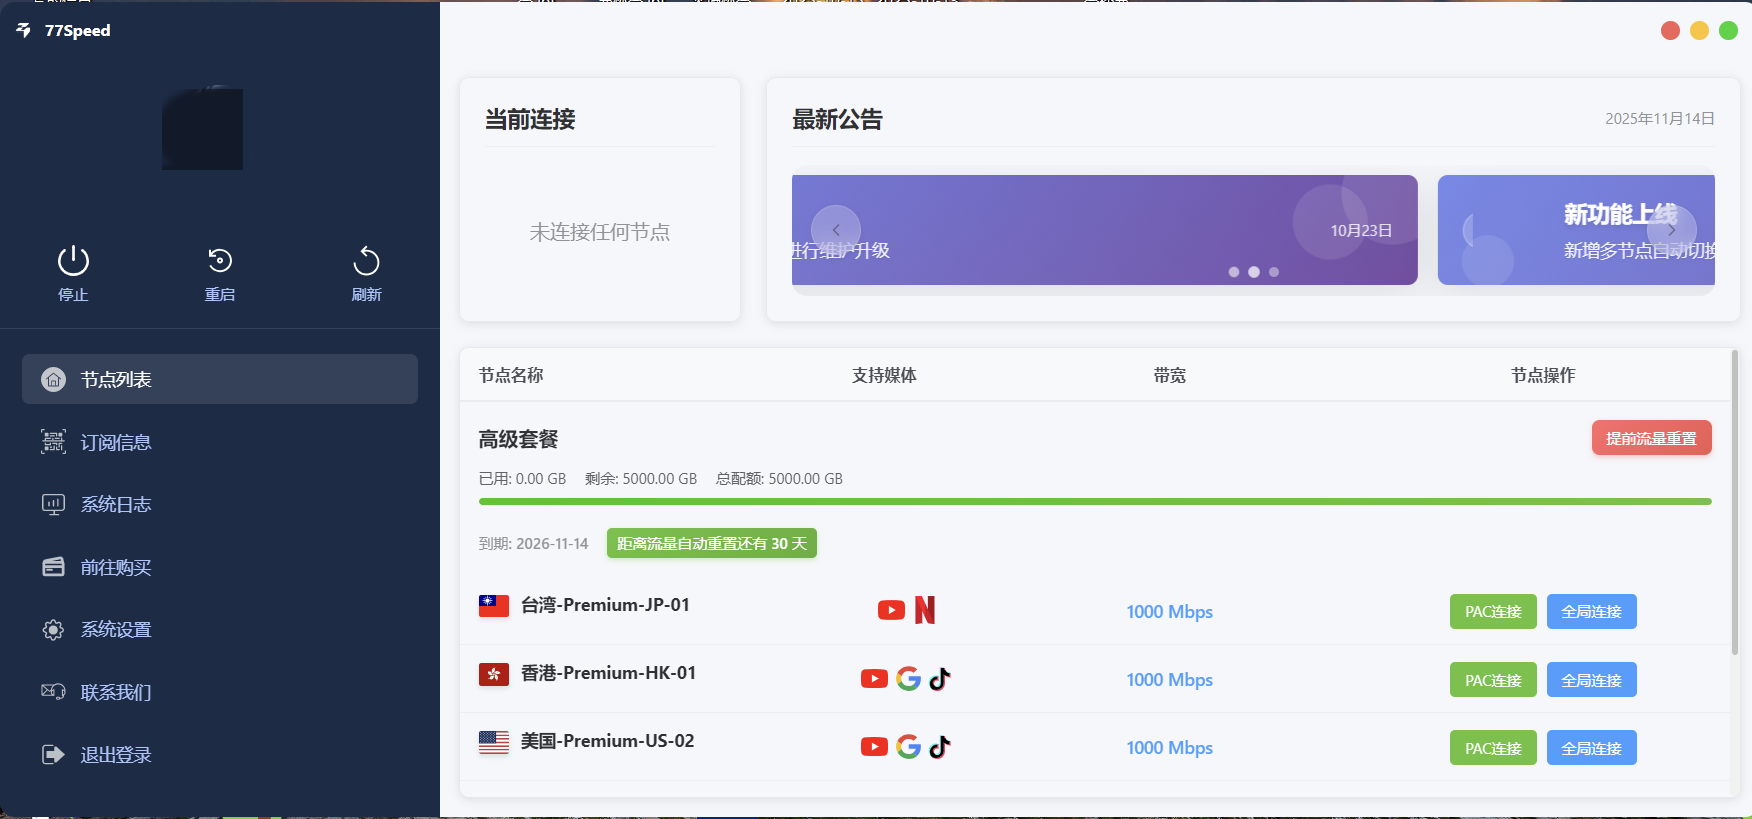Click the Stop power icon
Image resolution: width=1752 pixels, height=819 pixels.
[x=73, y=262]
